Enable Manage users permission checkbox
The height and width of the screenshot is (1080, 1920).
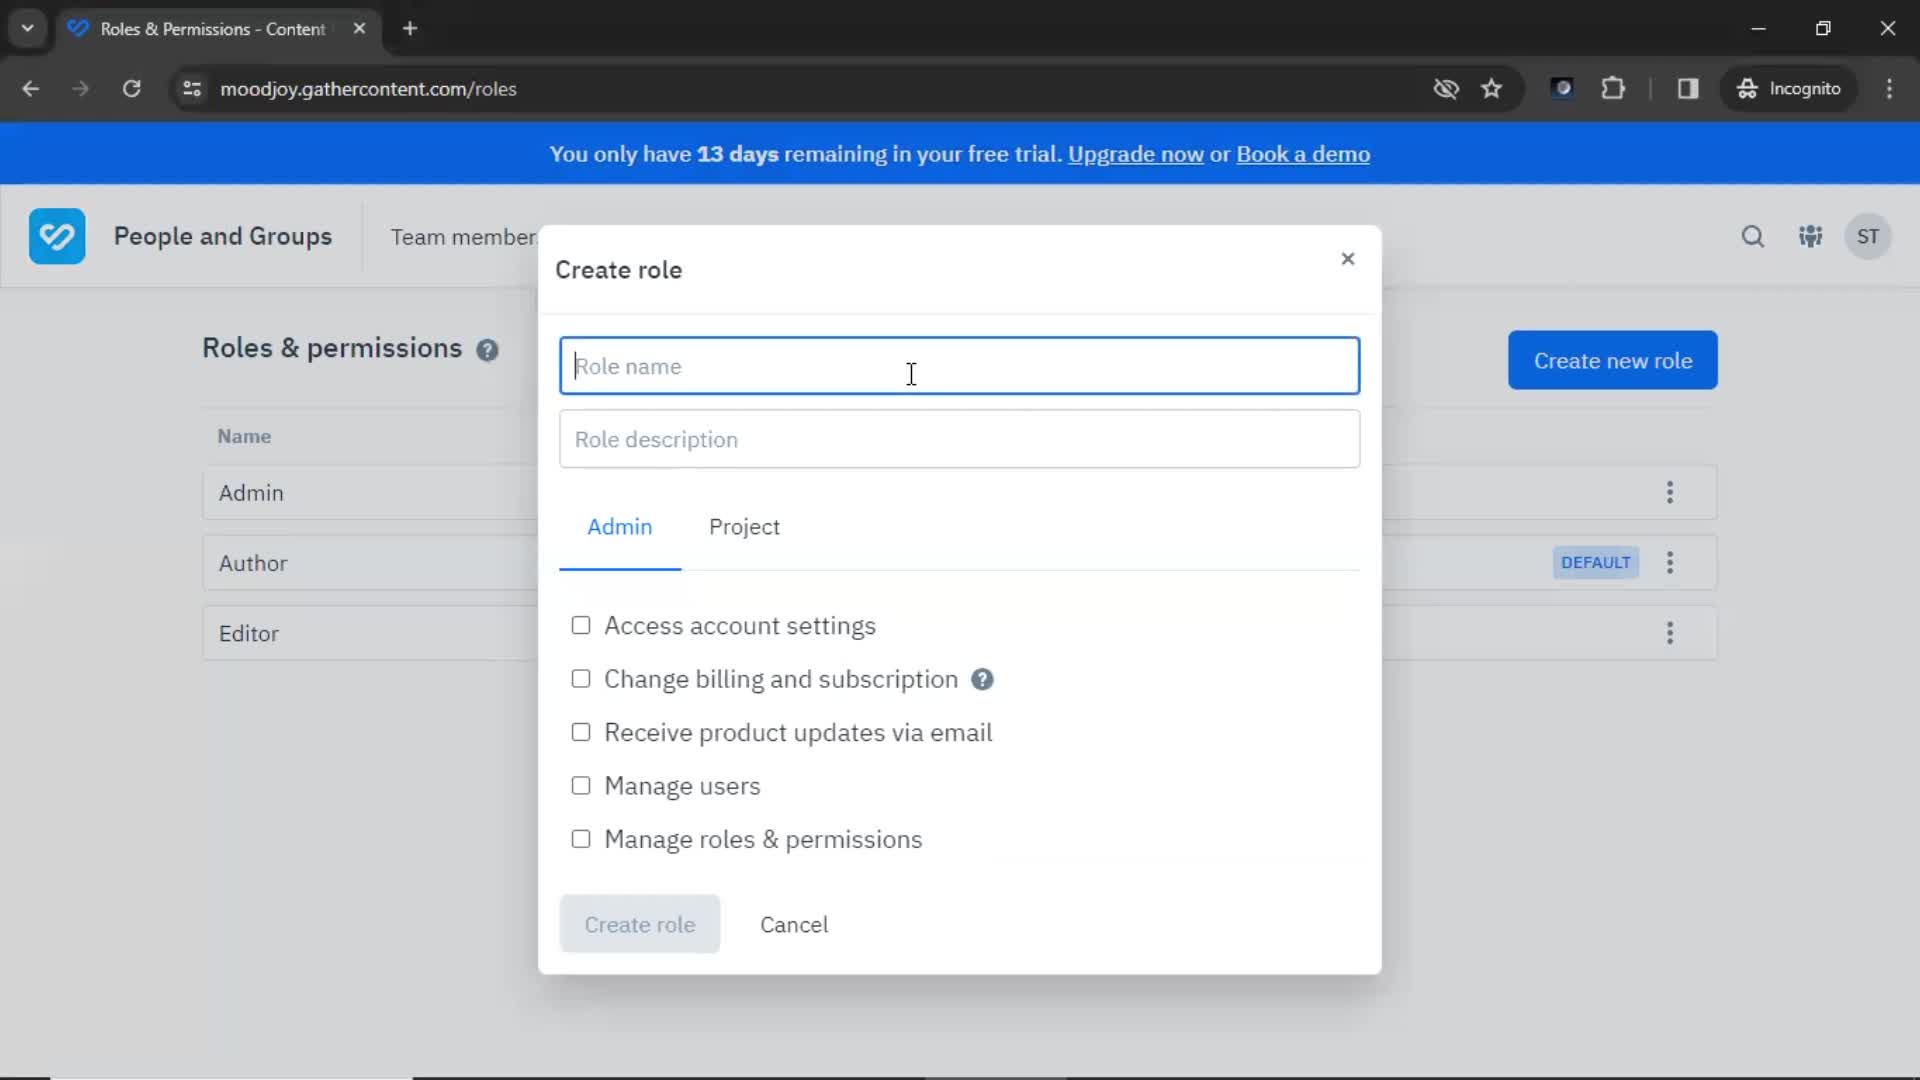pyautogui.click(x=580, y=785)
